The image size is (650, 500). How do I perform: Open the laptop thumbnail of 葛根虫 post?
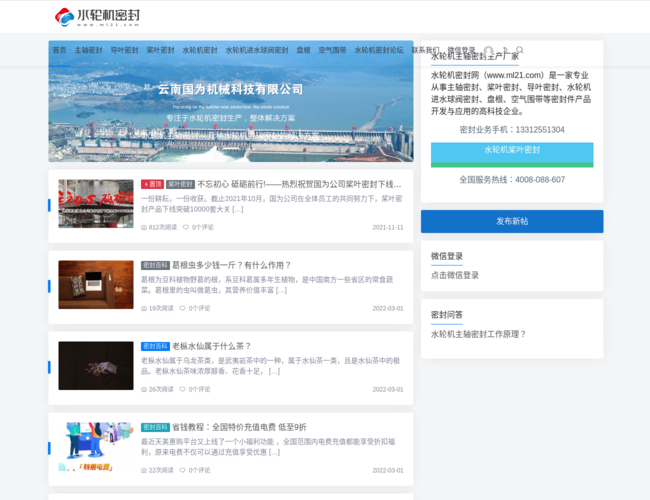click(96, 284)
